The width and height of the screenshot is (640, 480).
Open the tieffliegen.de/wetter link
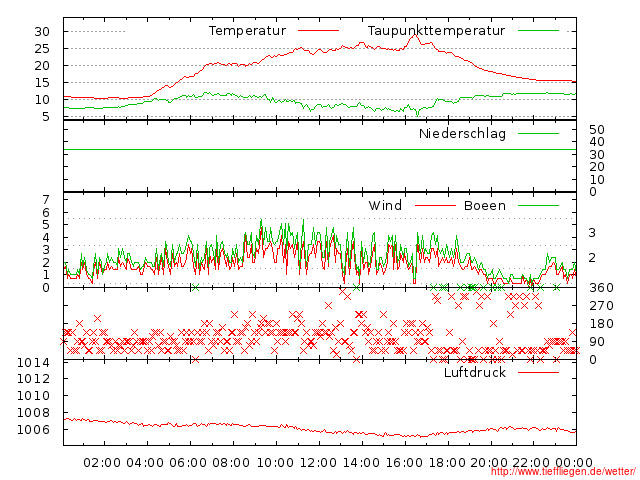pyautogui.click(x=563, y=472)
